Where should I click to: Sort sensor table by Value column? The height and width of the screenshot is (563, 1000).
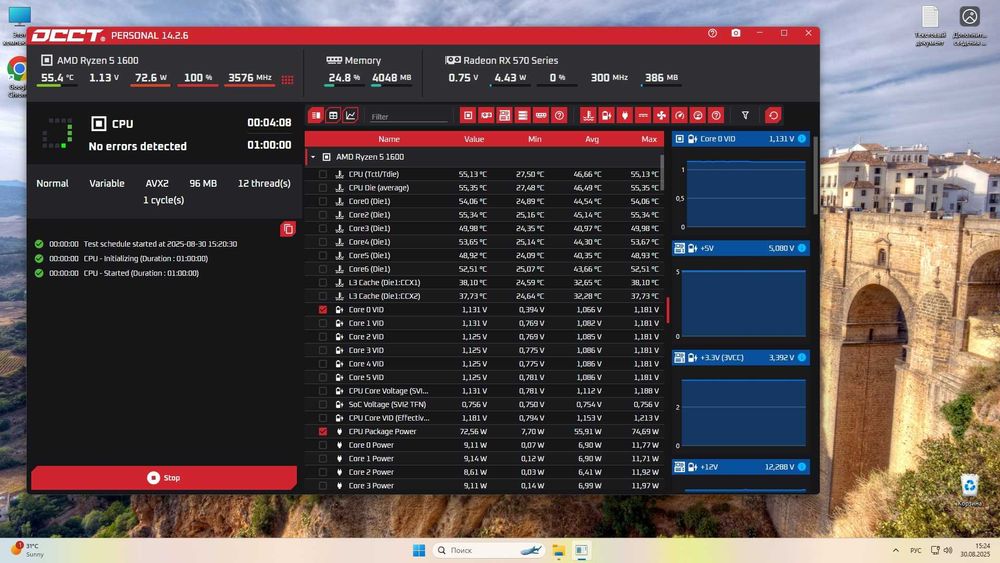coord(474,139)
